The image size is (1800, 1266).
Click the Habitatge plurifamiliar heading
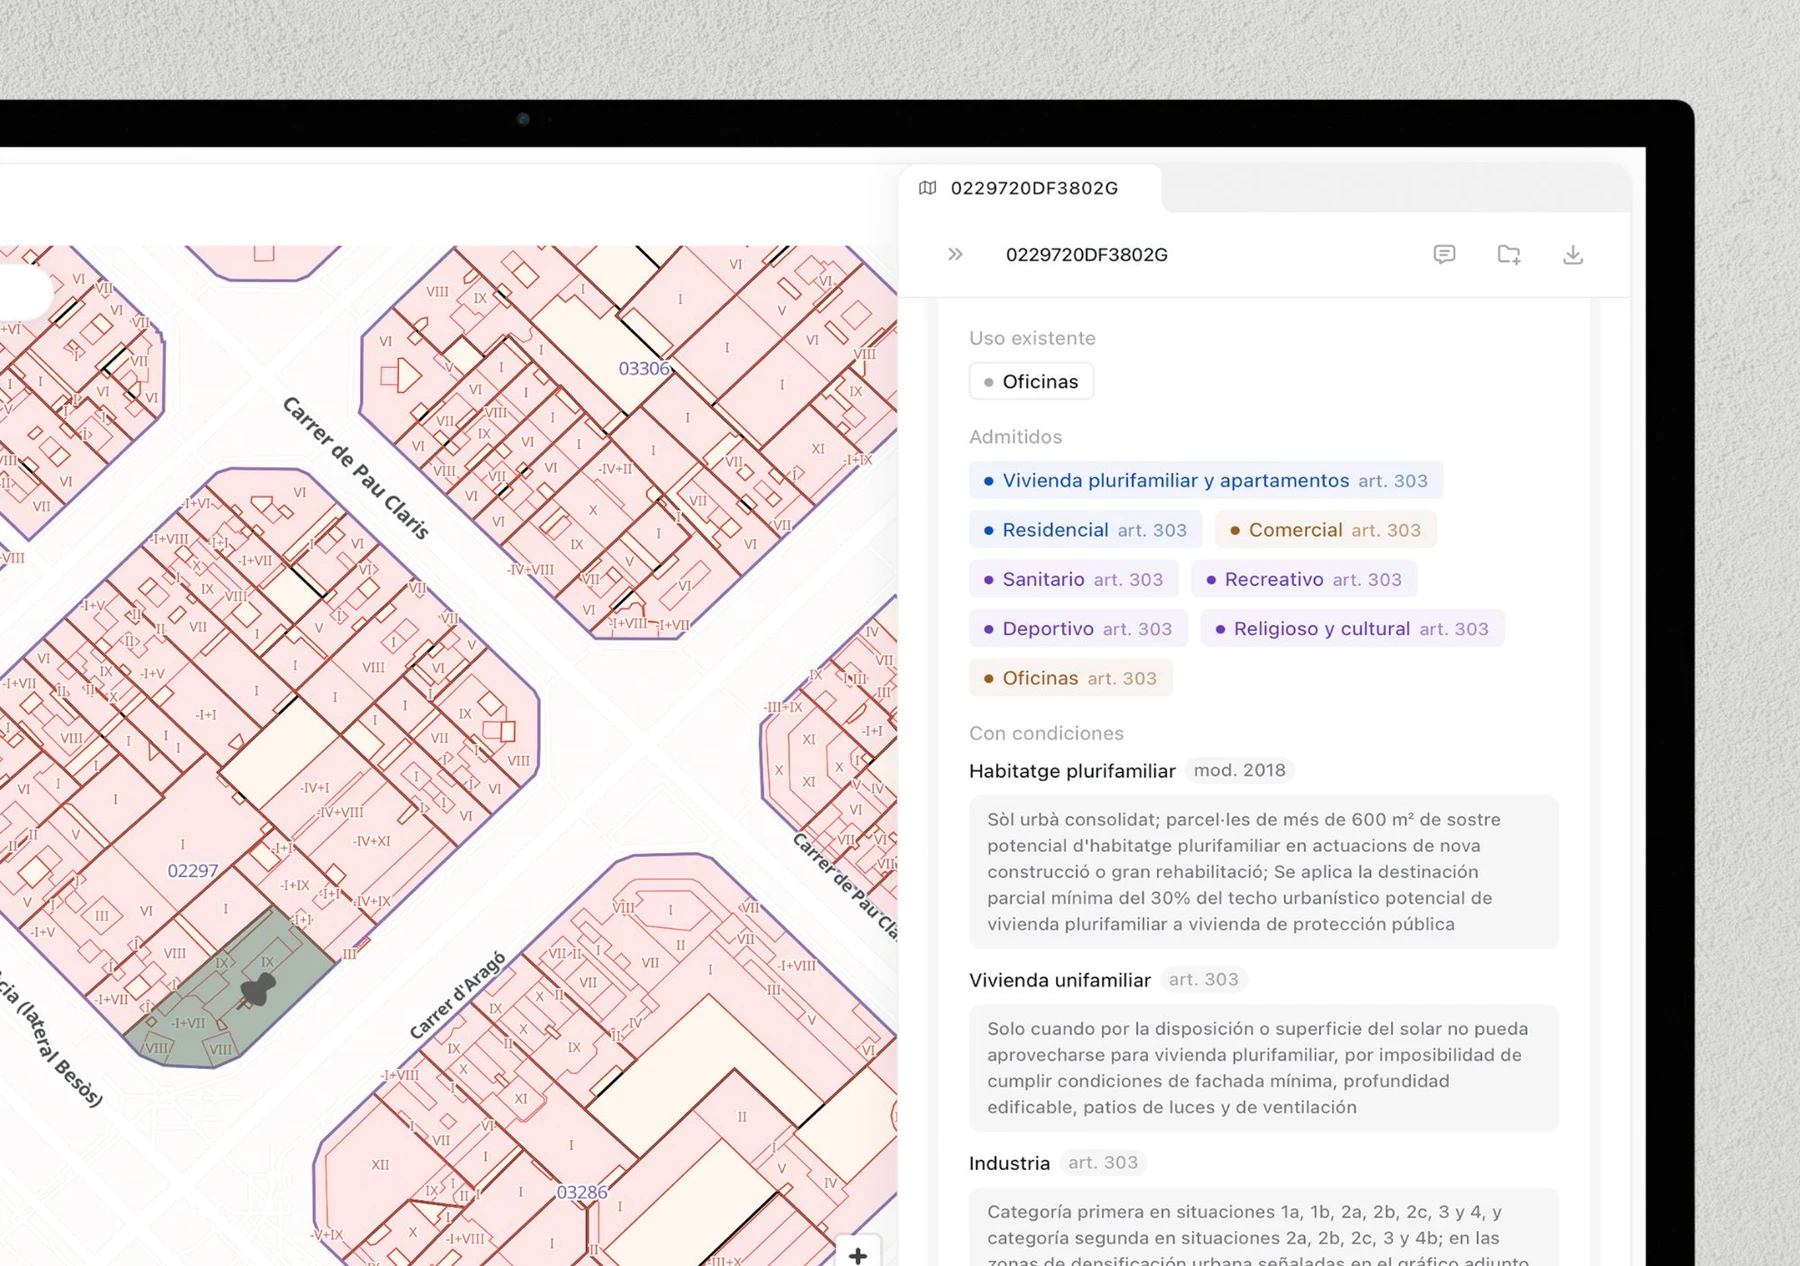point(1072,771)
